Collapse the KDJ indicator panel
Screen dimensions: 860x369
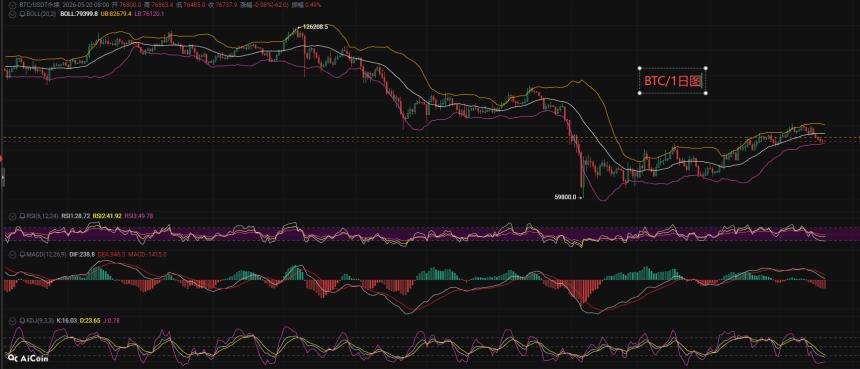pyautogui.click(x=13, y=320)
